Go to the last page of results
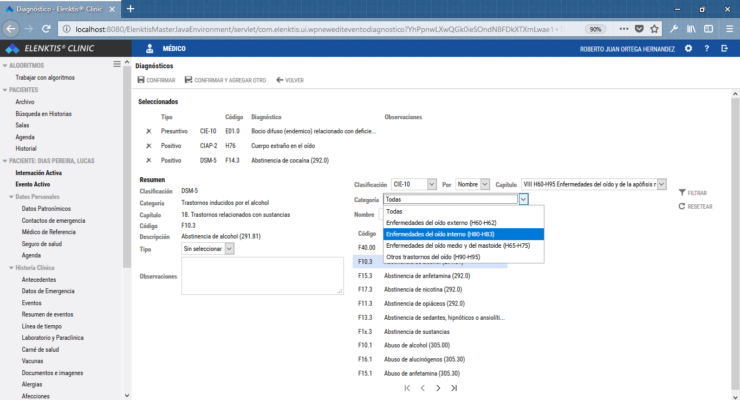The image size is (740, 400). [454, 387]
